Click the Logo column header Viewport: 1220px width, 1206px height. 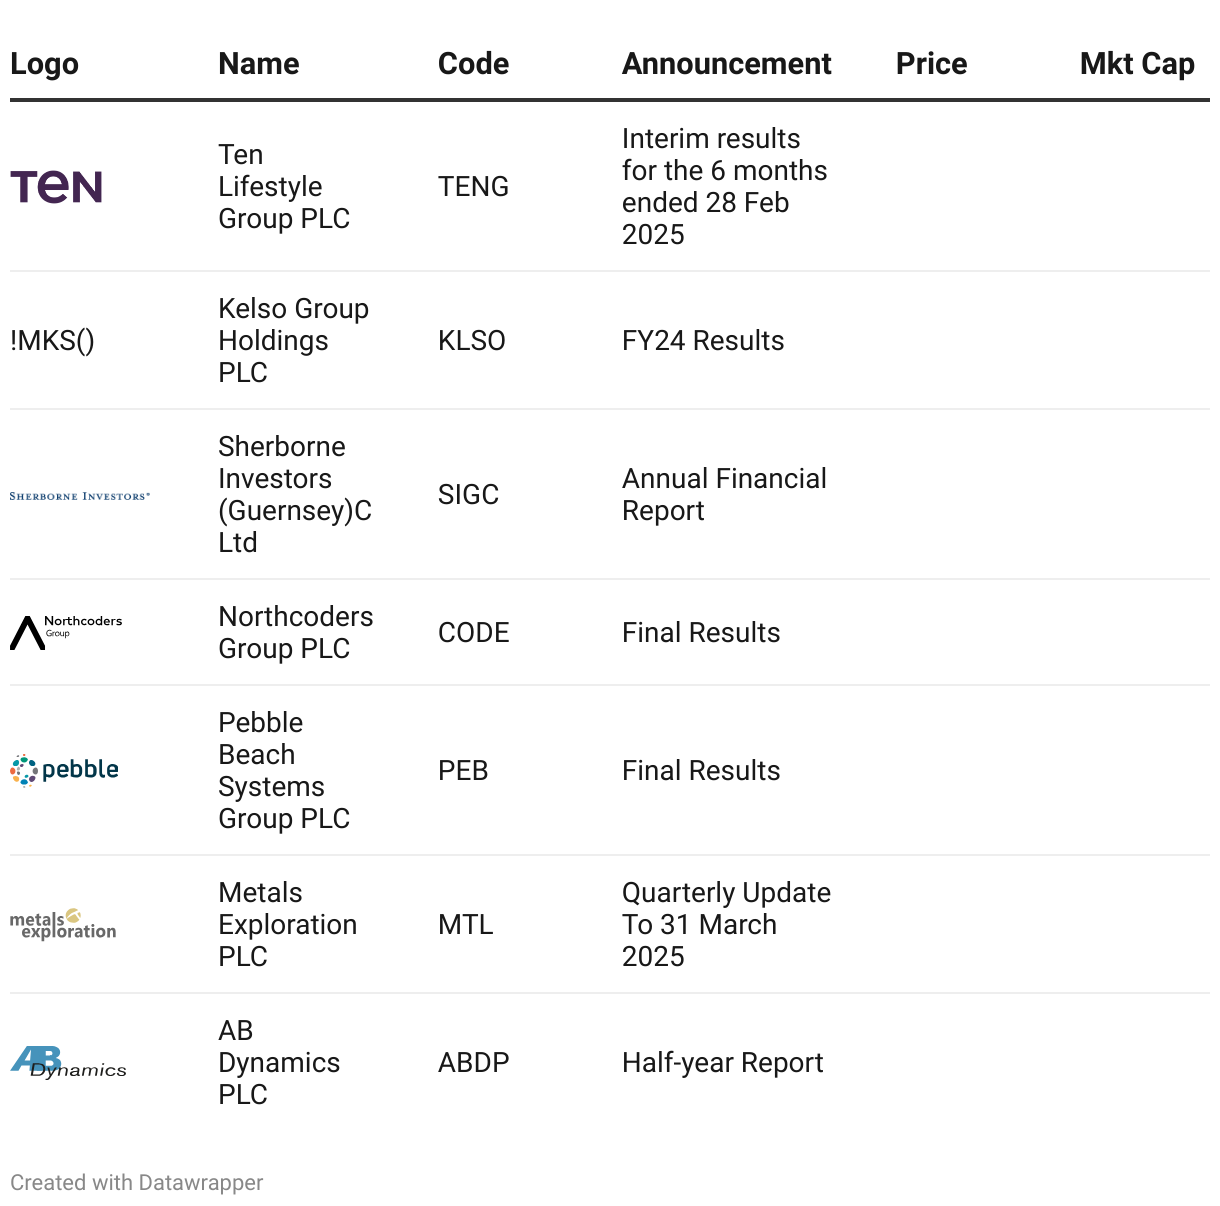44,64
